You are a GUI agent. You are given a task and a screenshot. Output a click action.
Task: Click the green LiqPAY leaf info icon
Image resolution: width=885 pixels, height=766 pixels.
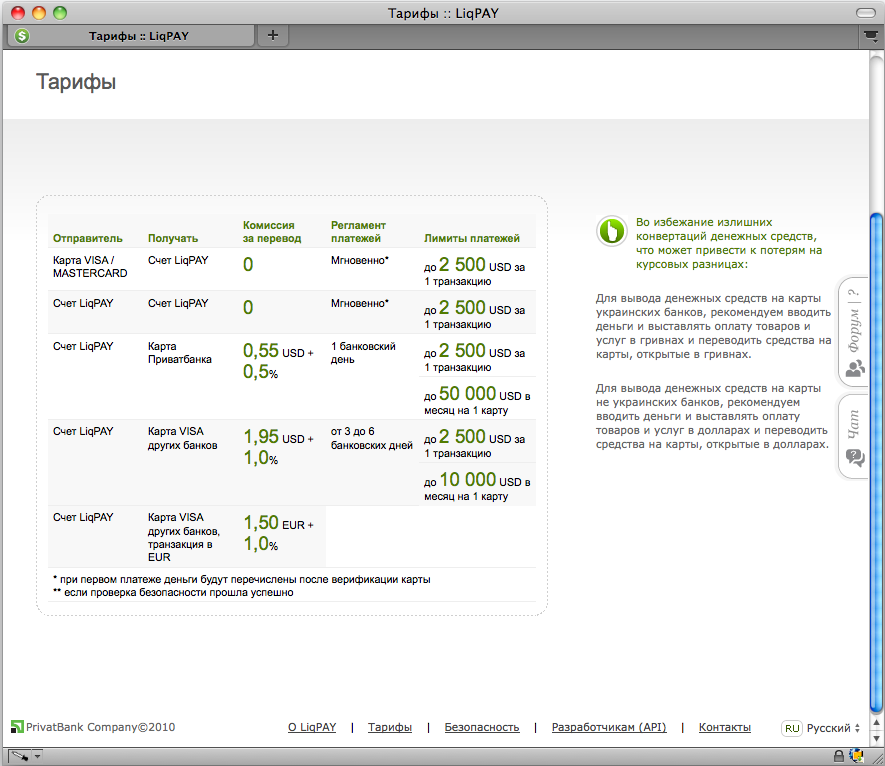pyautogui.click(x=610, y=231)
